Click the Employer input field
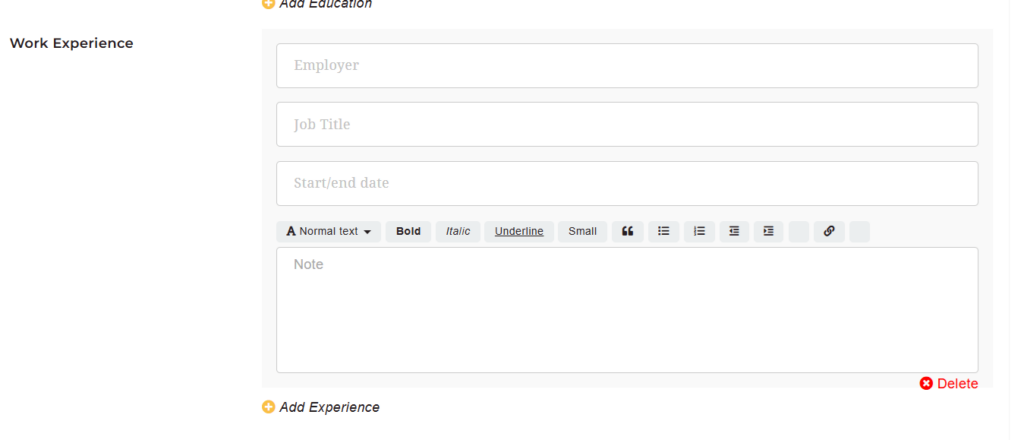 pos(627,66)
